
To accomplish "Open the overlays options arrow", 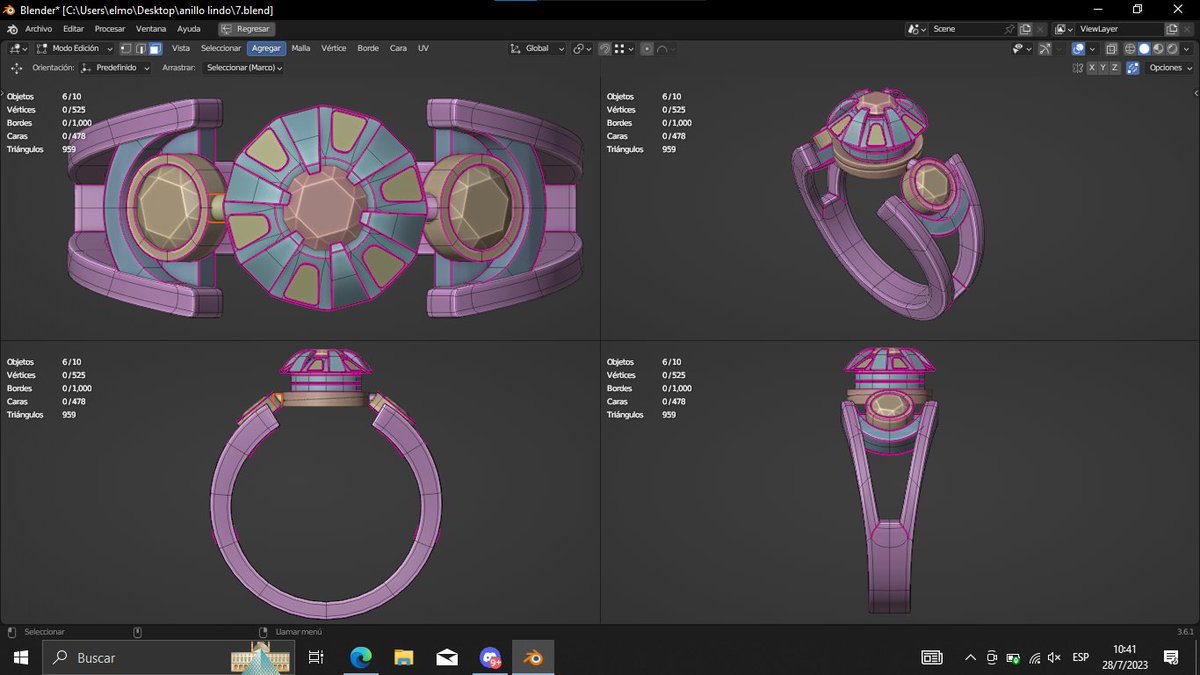I will click(1092, 49).
